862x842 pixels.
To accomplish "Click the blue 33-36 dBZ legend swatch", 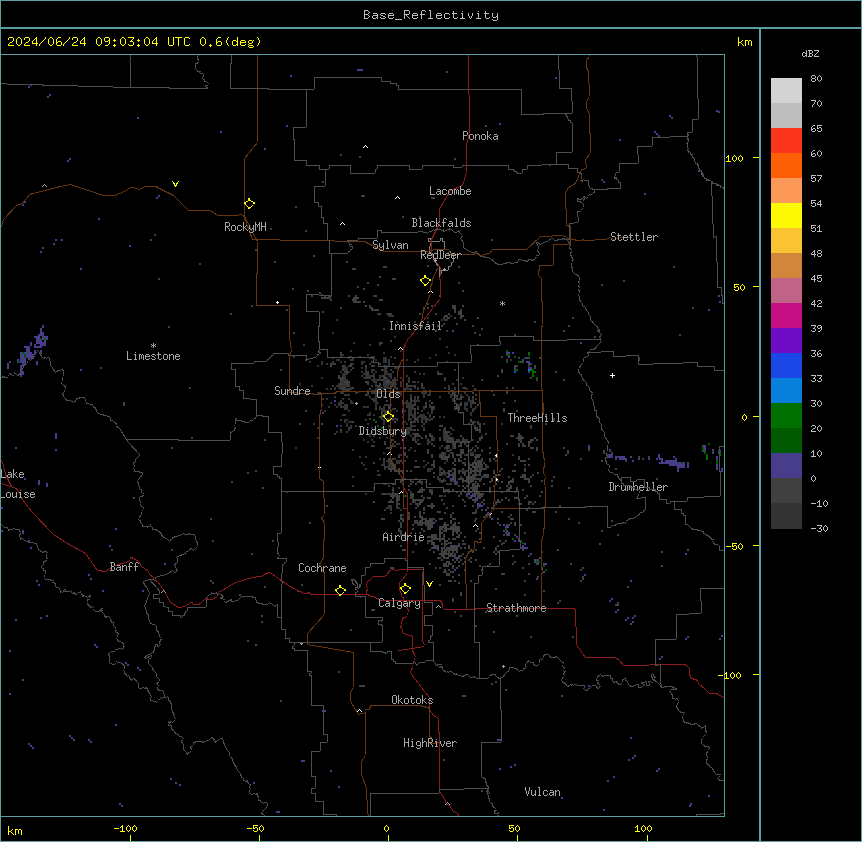I will click(x=786, y=365).
